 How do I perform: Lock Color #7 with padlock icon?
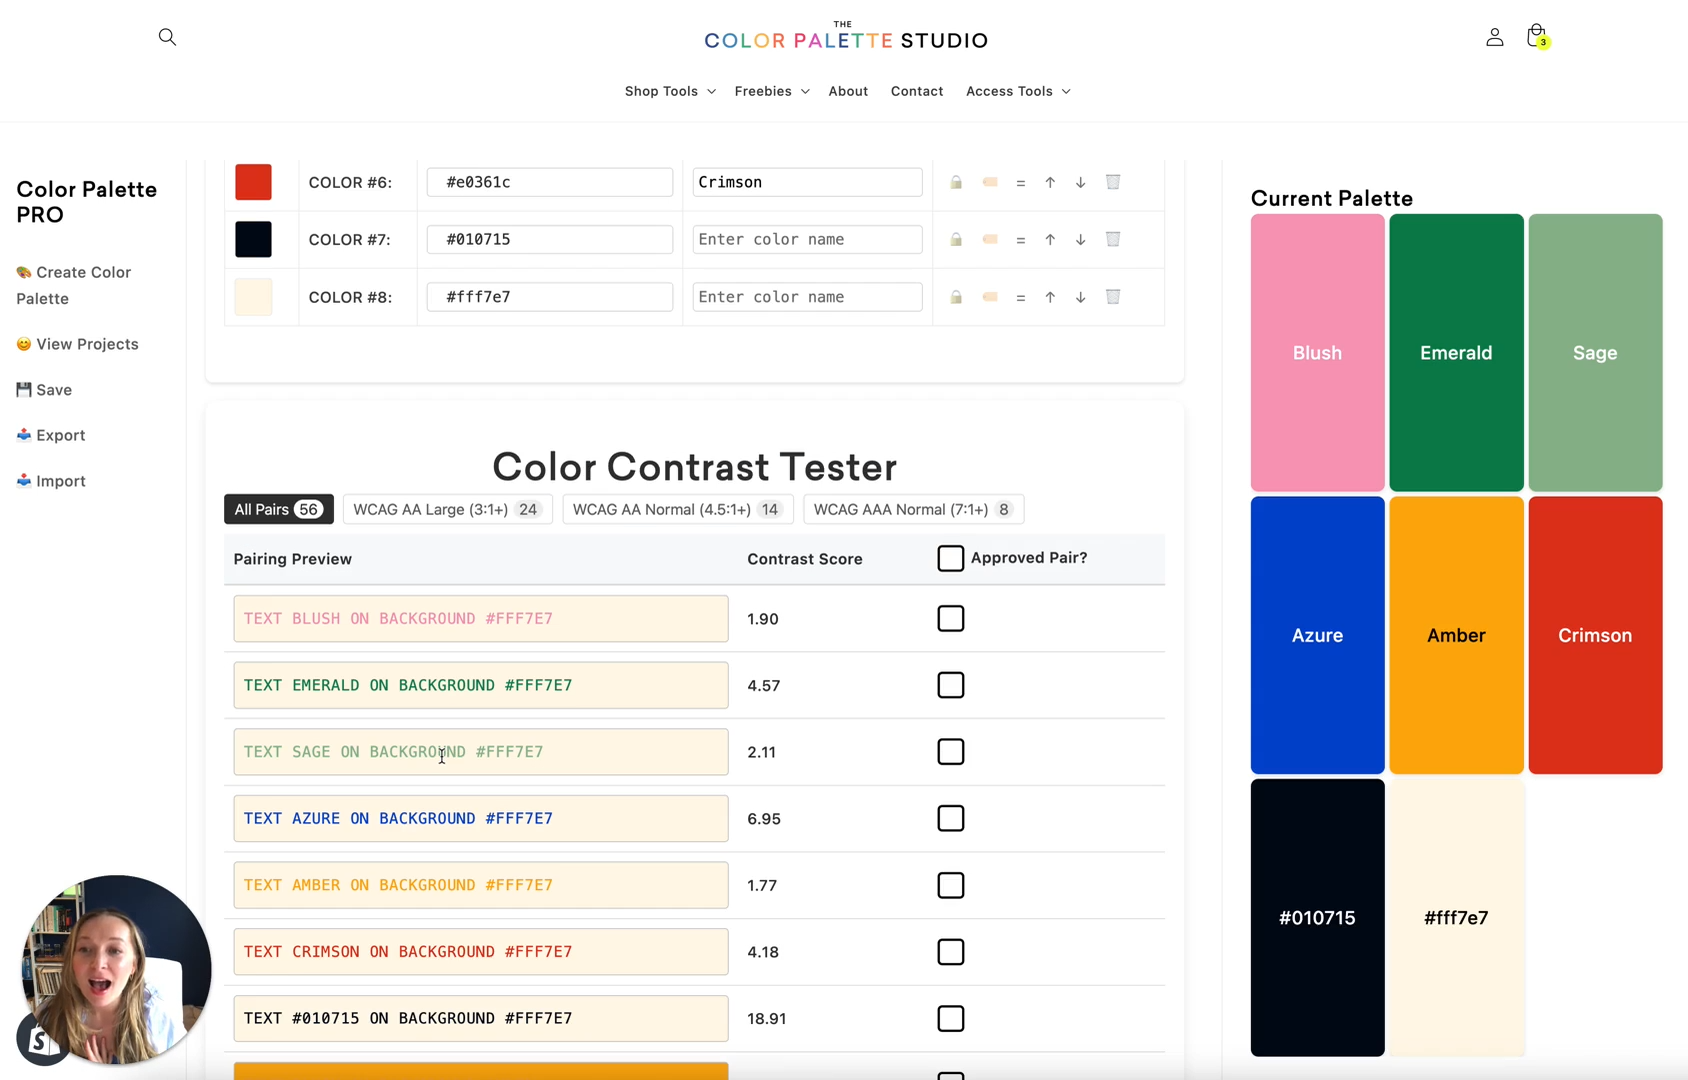[x=956, y=239]
